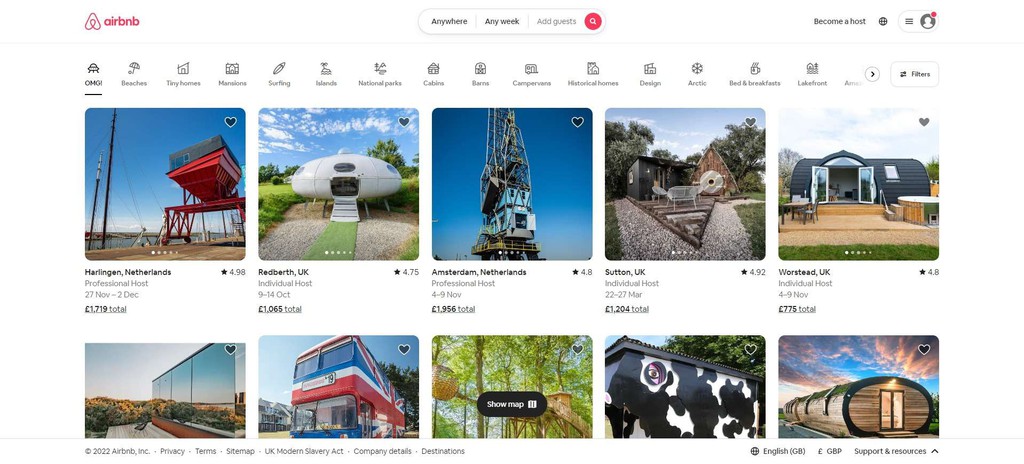Image resolution: width=1024 pixels, height=464 pixels.
Task: Save the Harlingen, Netherlands listing with heart
Action: click(x=231, y=122)
